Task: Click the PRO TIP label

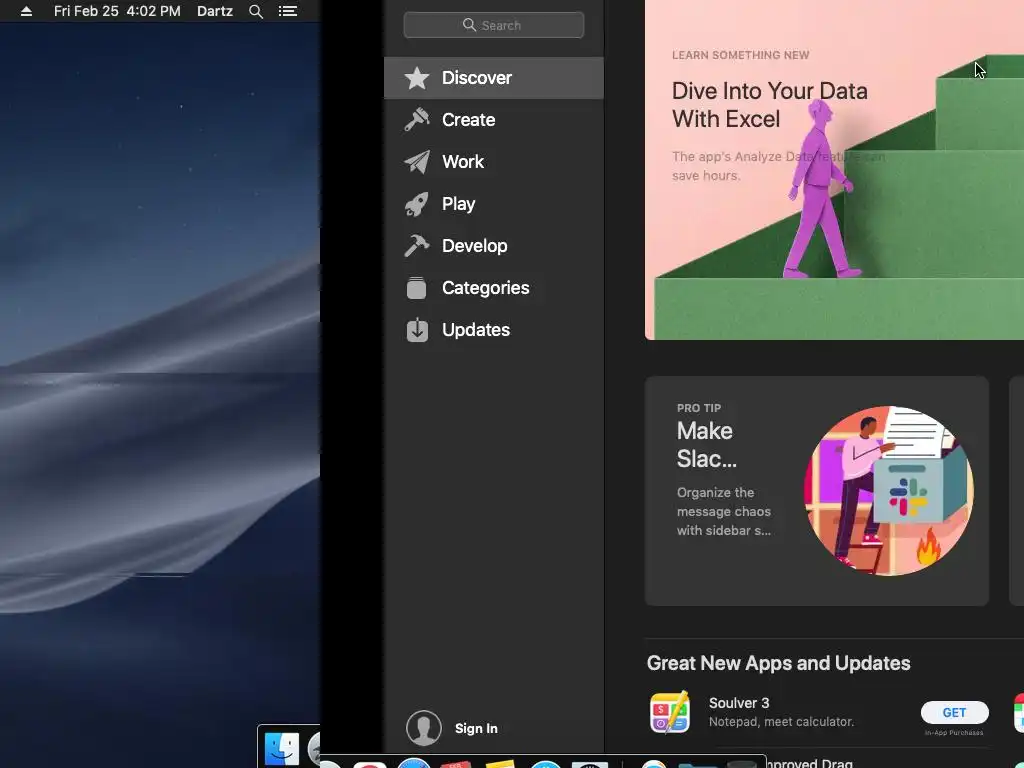Action: tap(699, 408)
